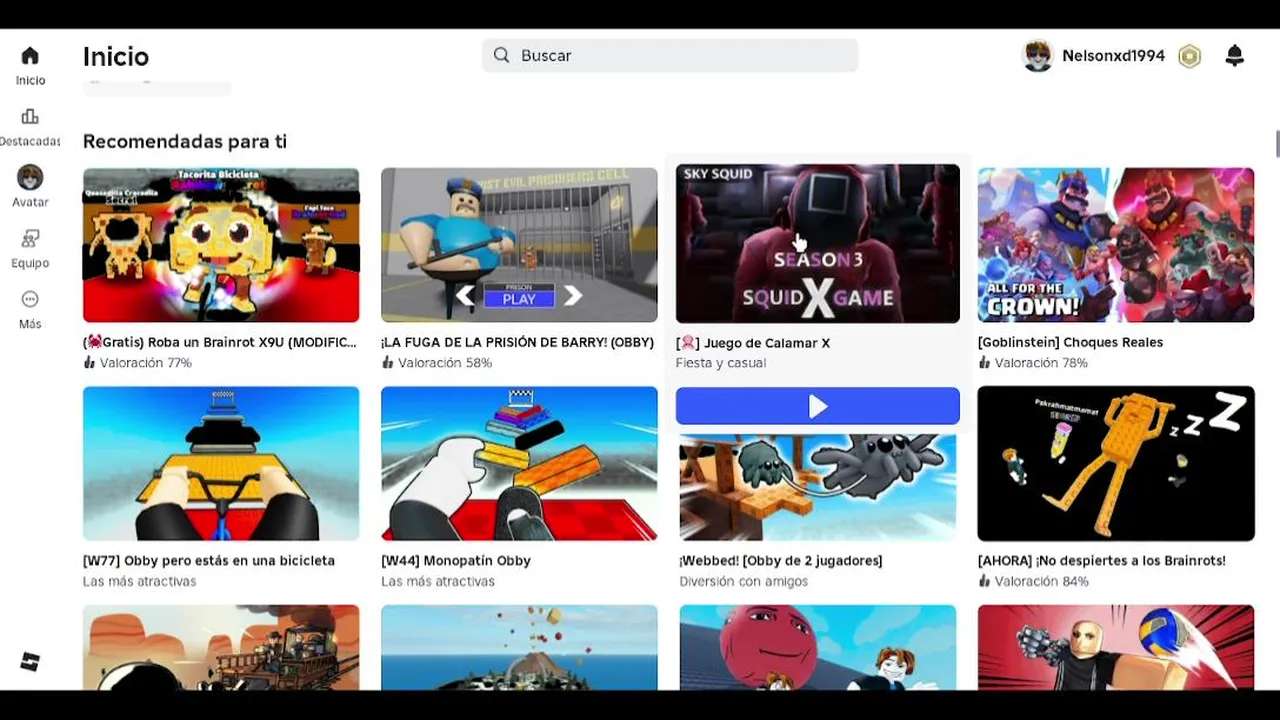Open the Webbed spider game thumbnail
Screen dimensions: 1280x720
818,487
